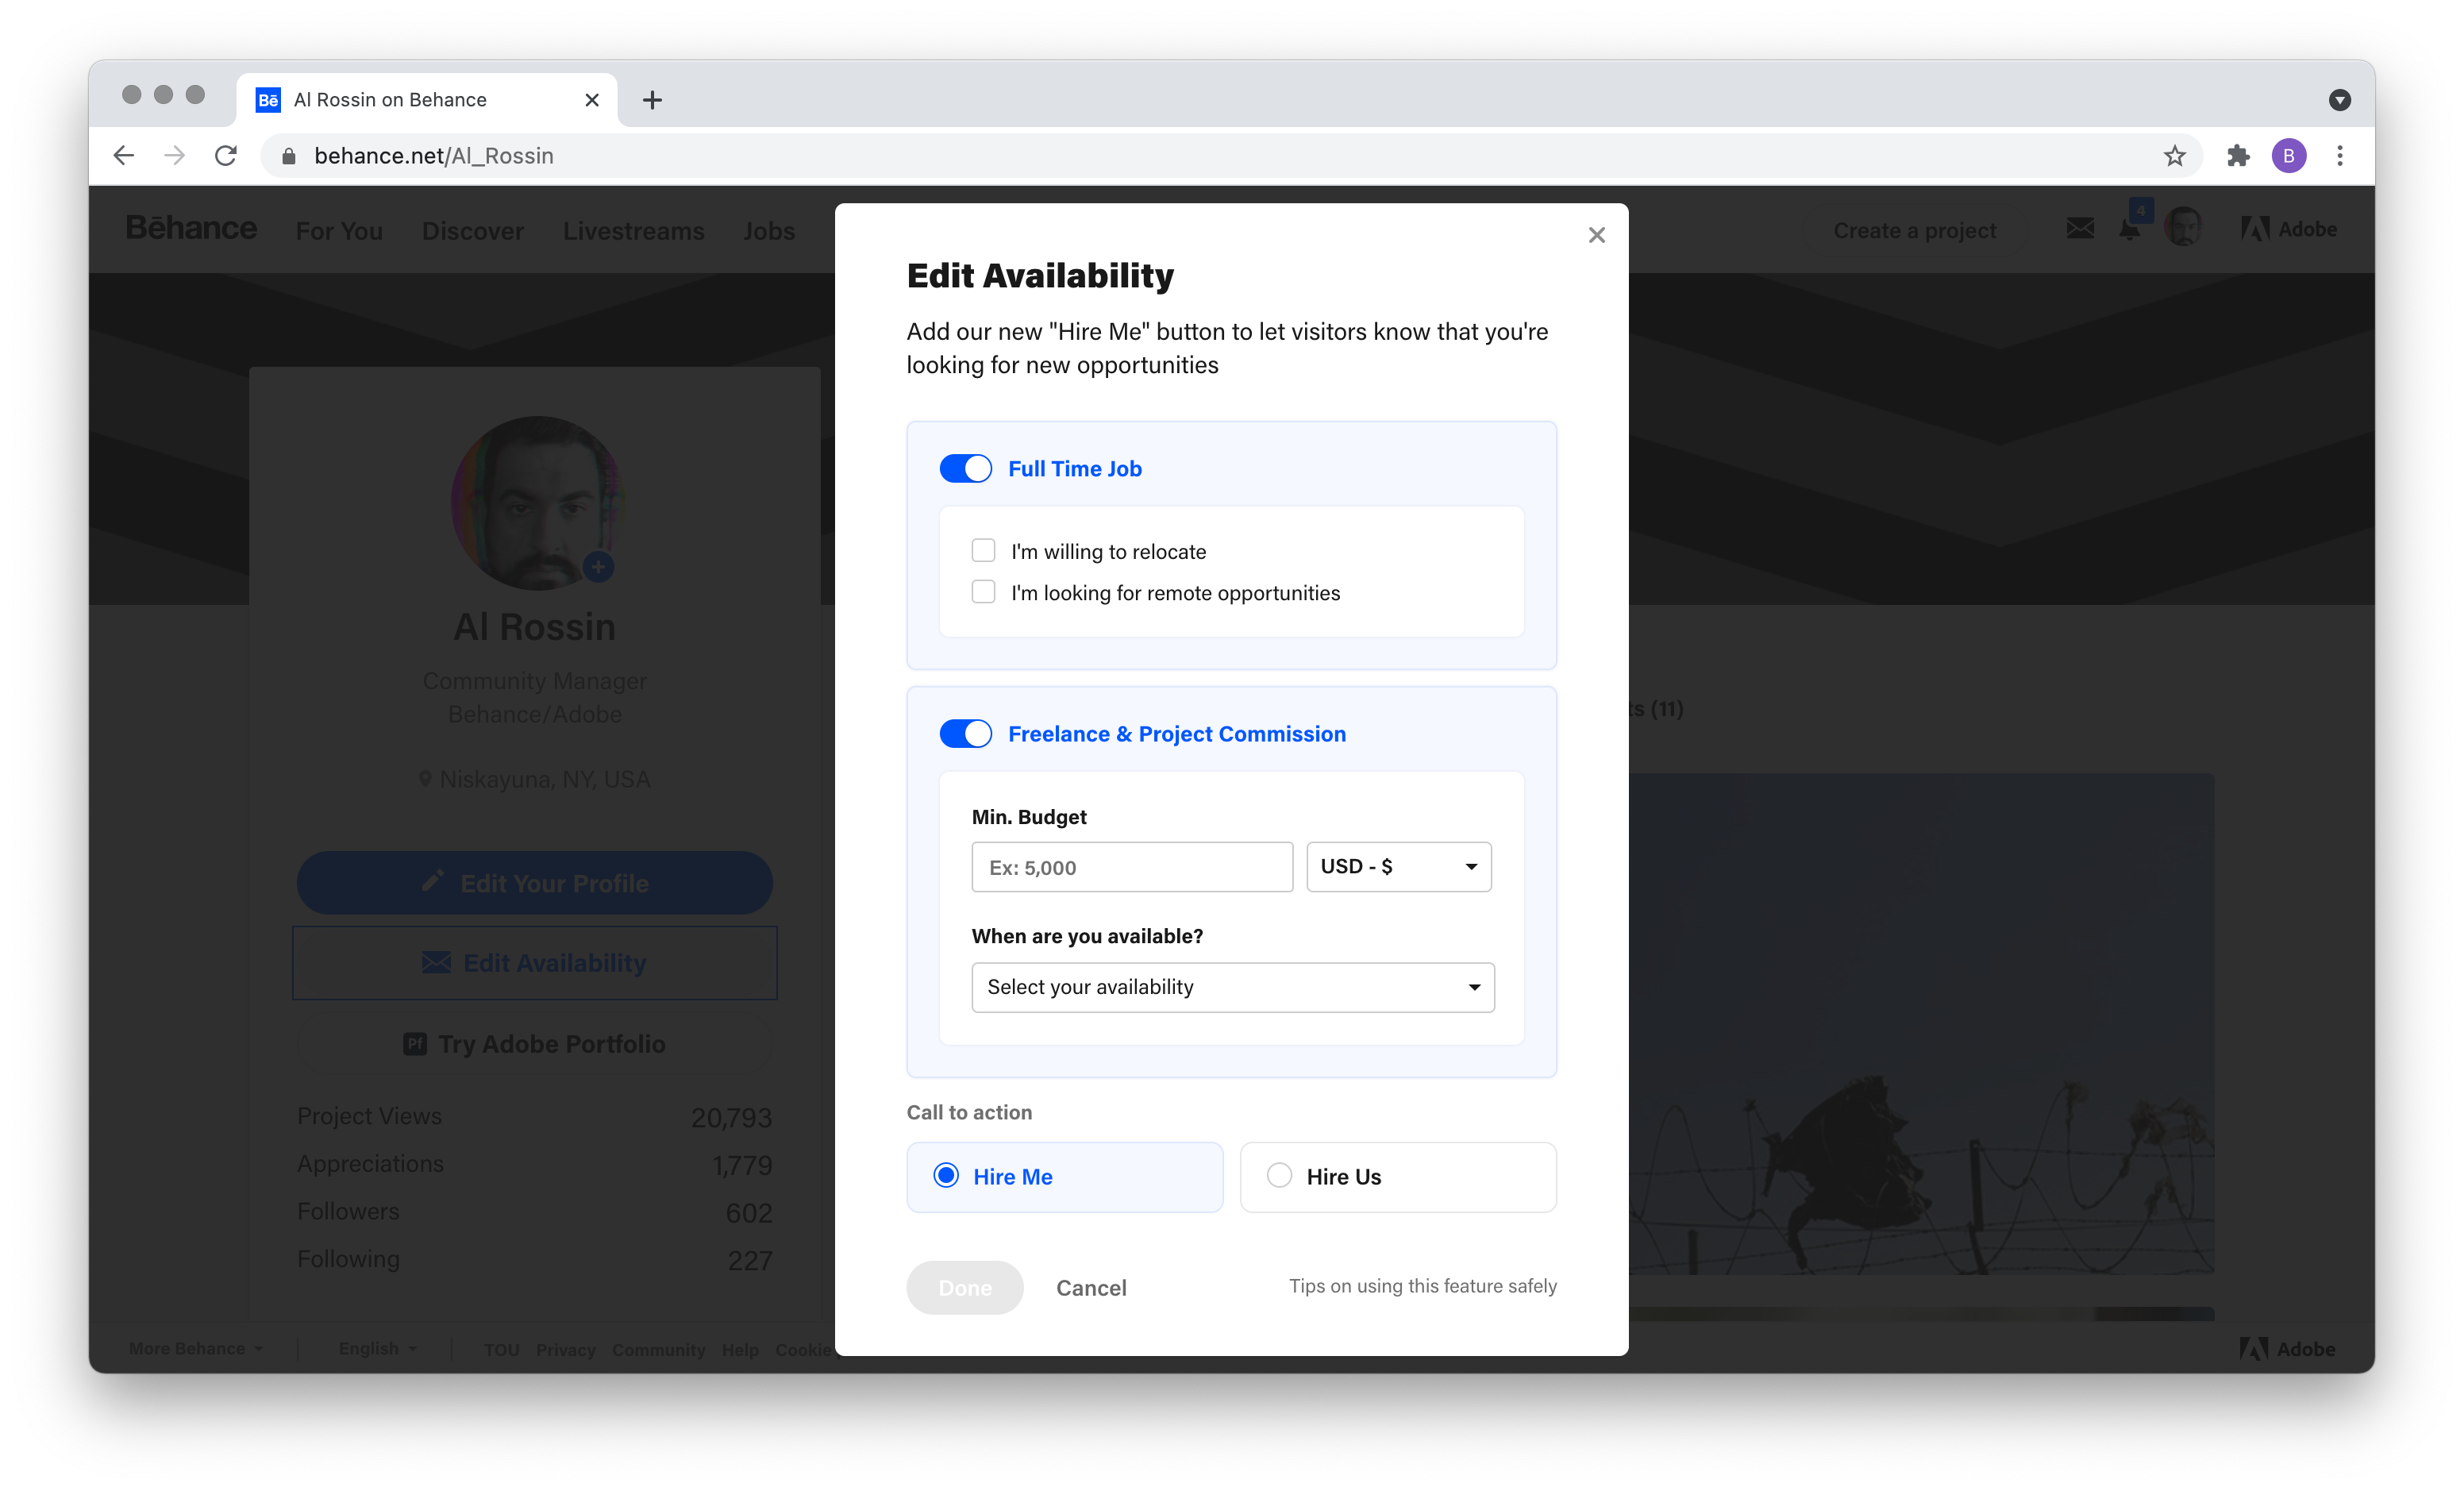The height and width of the screenshot is (1491, 2464).
Task: Open the USD - $ currency dropdown
Action: [x=1398, y=866]
